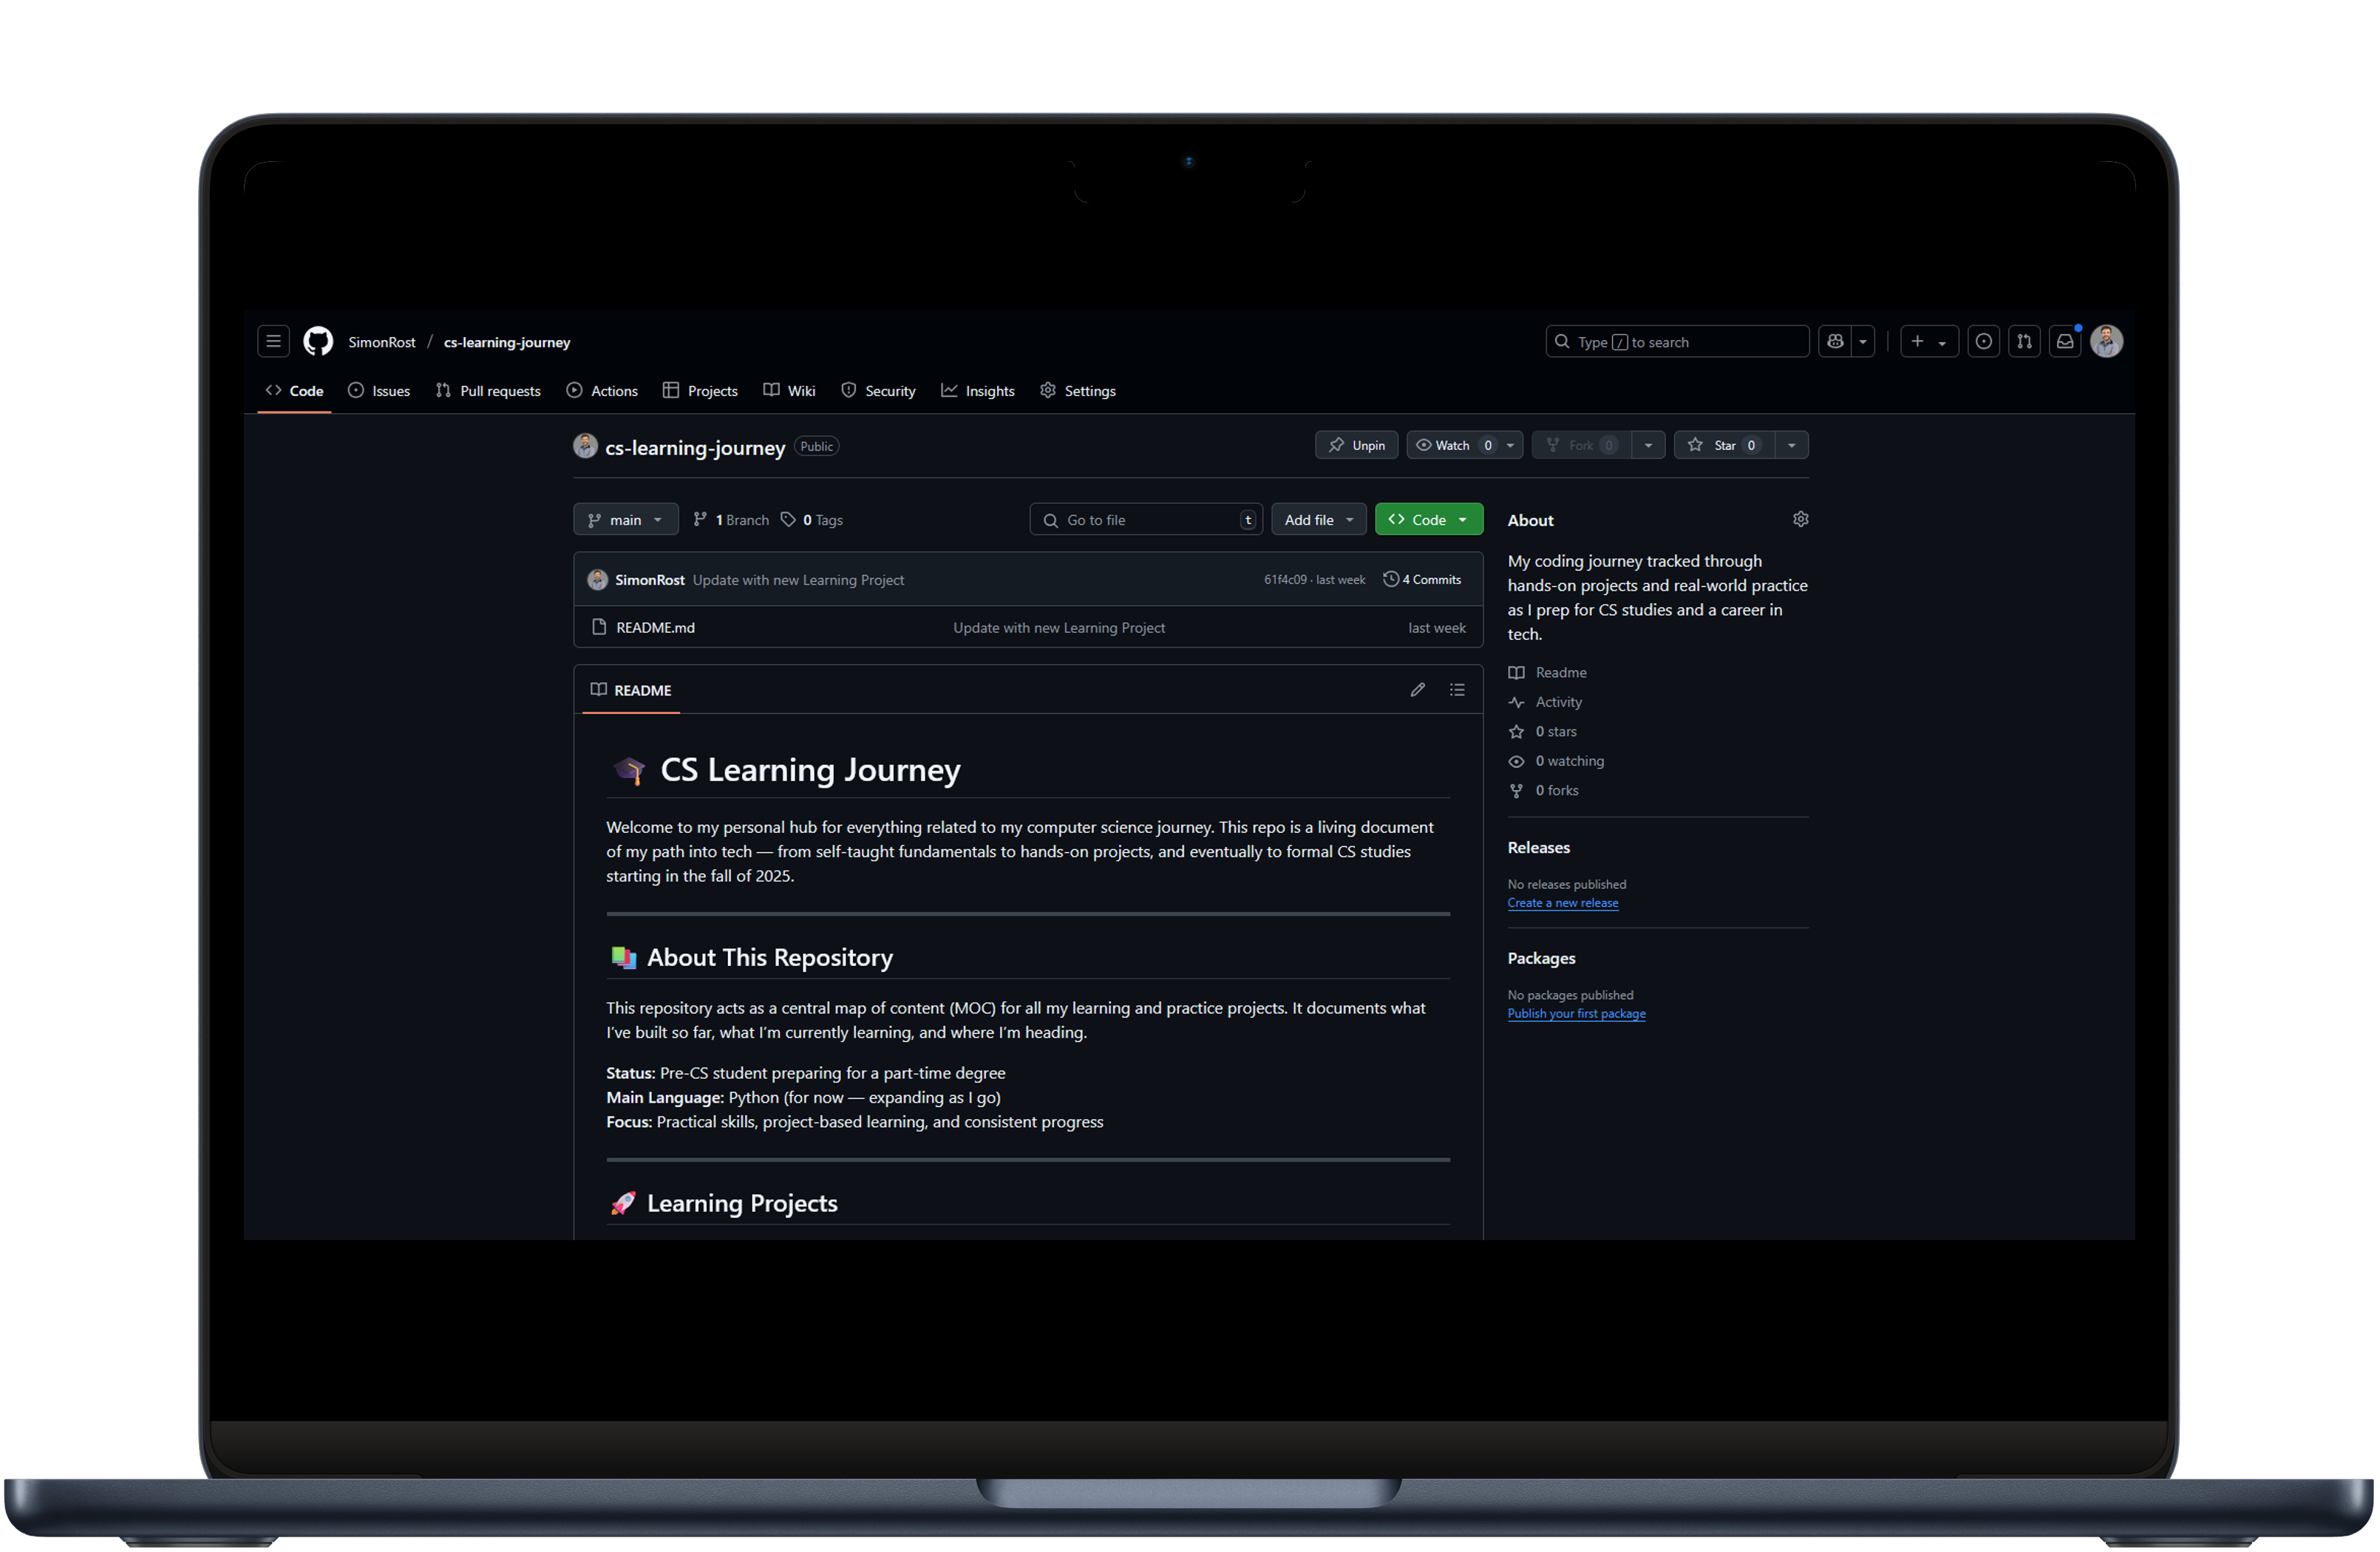Open the Packages heading link

pos(1542,959)
